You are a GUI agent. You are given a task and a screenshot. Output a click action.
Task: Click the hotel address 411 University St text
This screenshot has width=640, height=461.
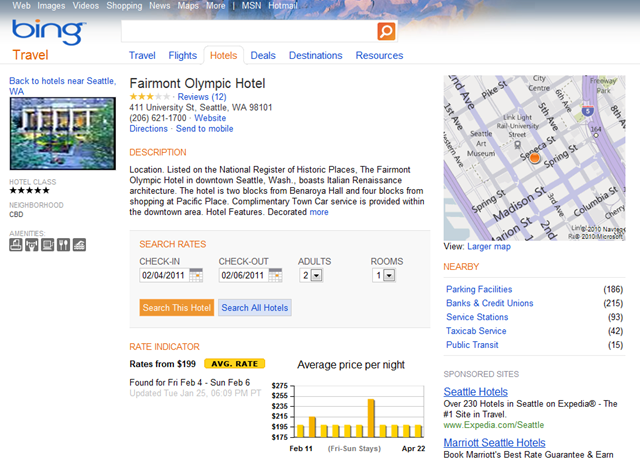[x=201, y=107]
